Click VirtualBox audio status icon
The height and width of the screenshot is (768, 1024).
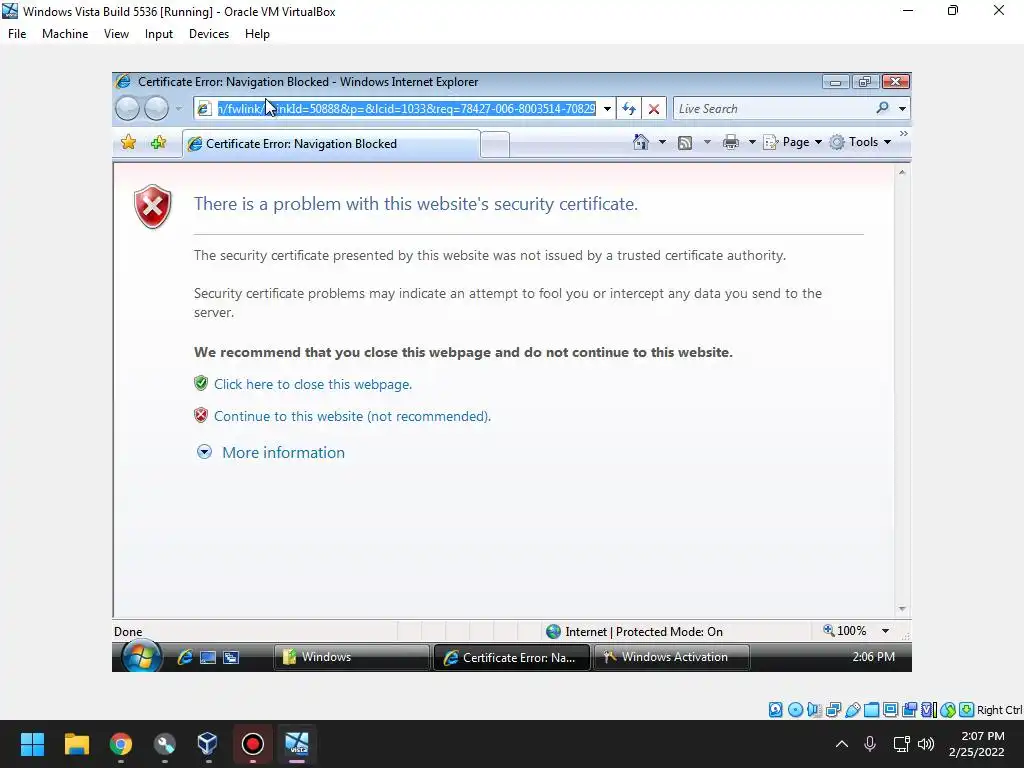click(814, 710)
